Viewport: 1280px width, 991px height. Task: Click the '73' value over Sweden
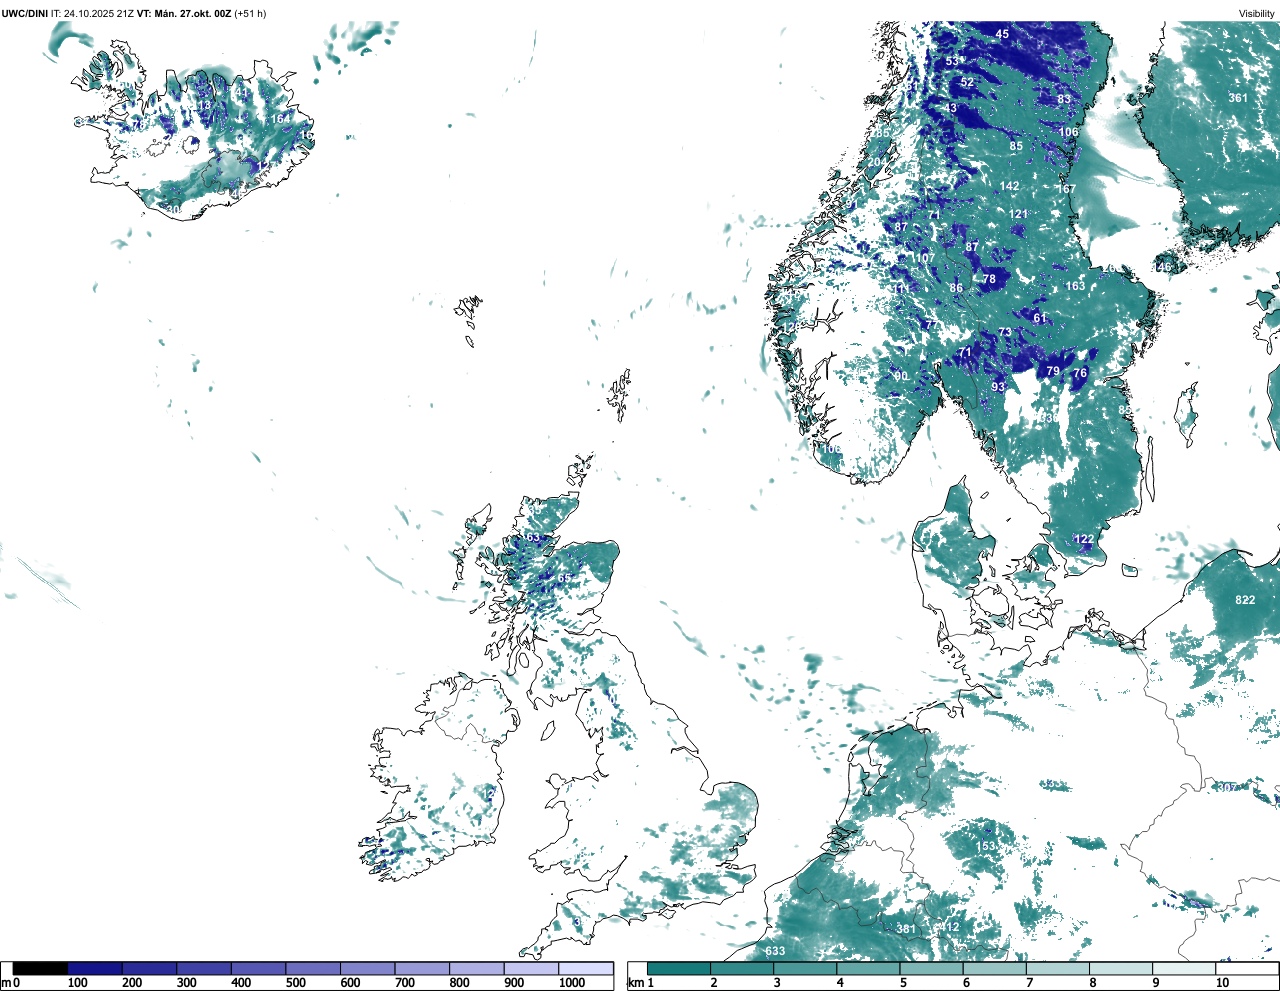(1005, 333)
